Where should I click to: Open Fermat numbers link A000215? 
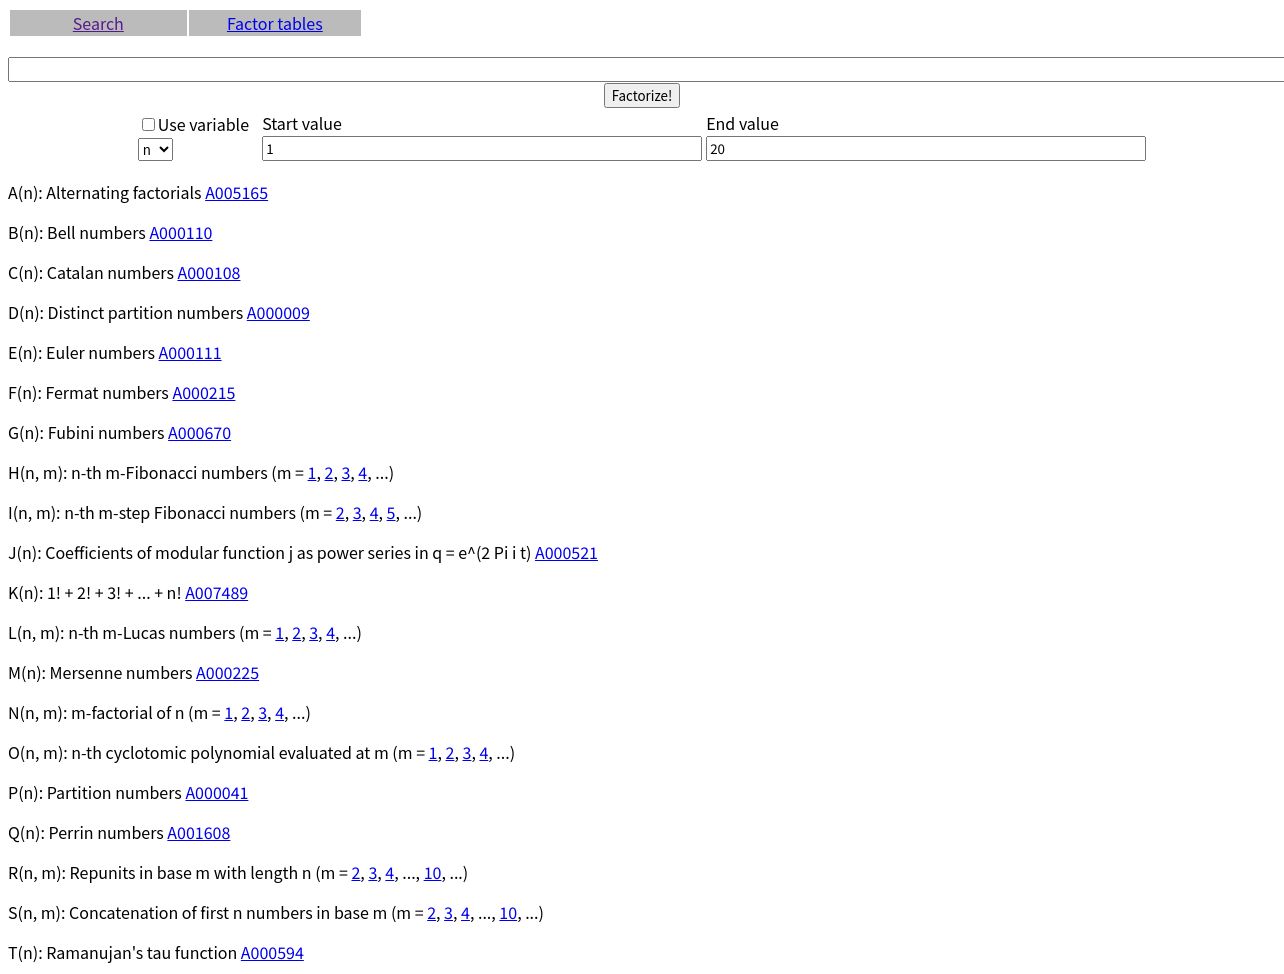(x=204, y=393)
